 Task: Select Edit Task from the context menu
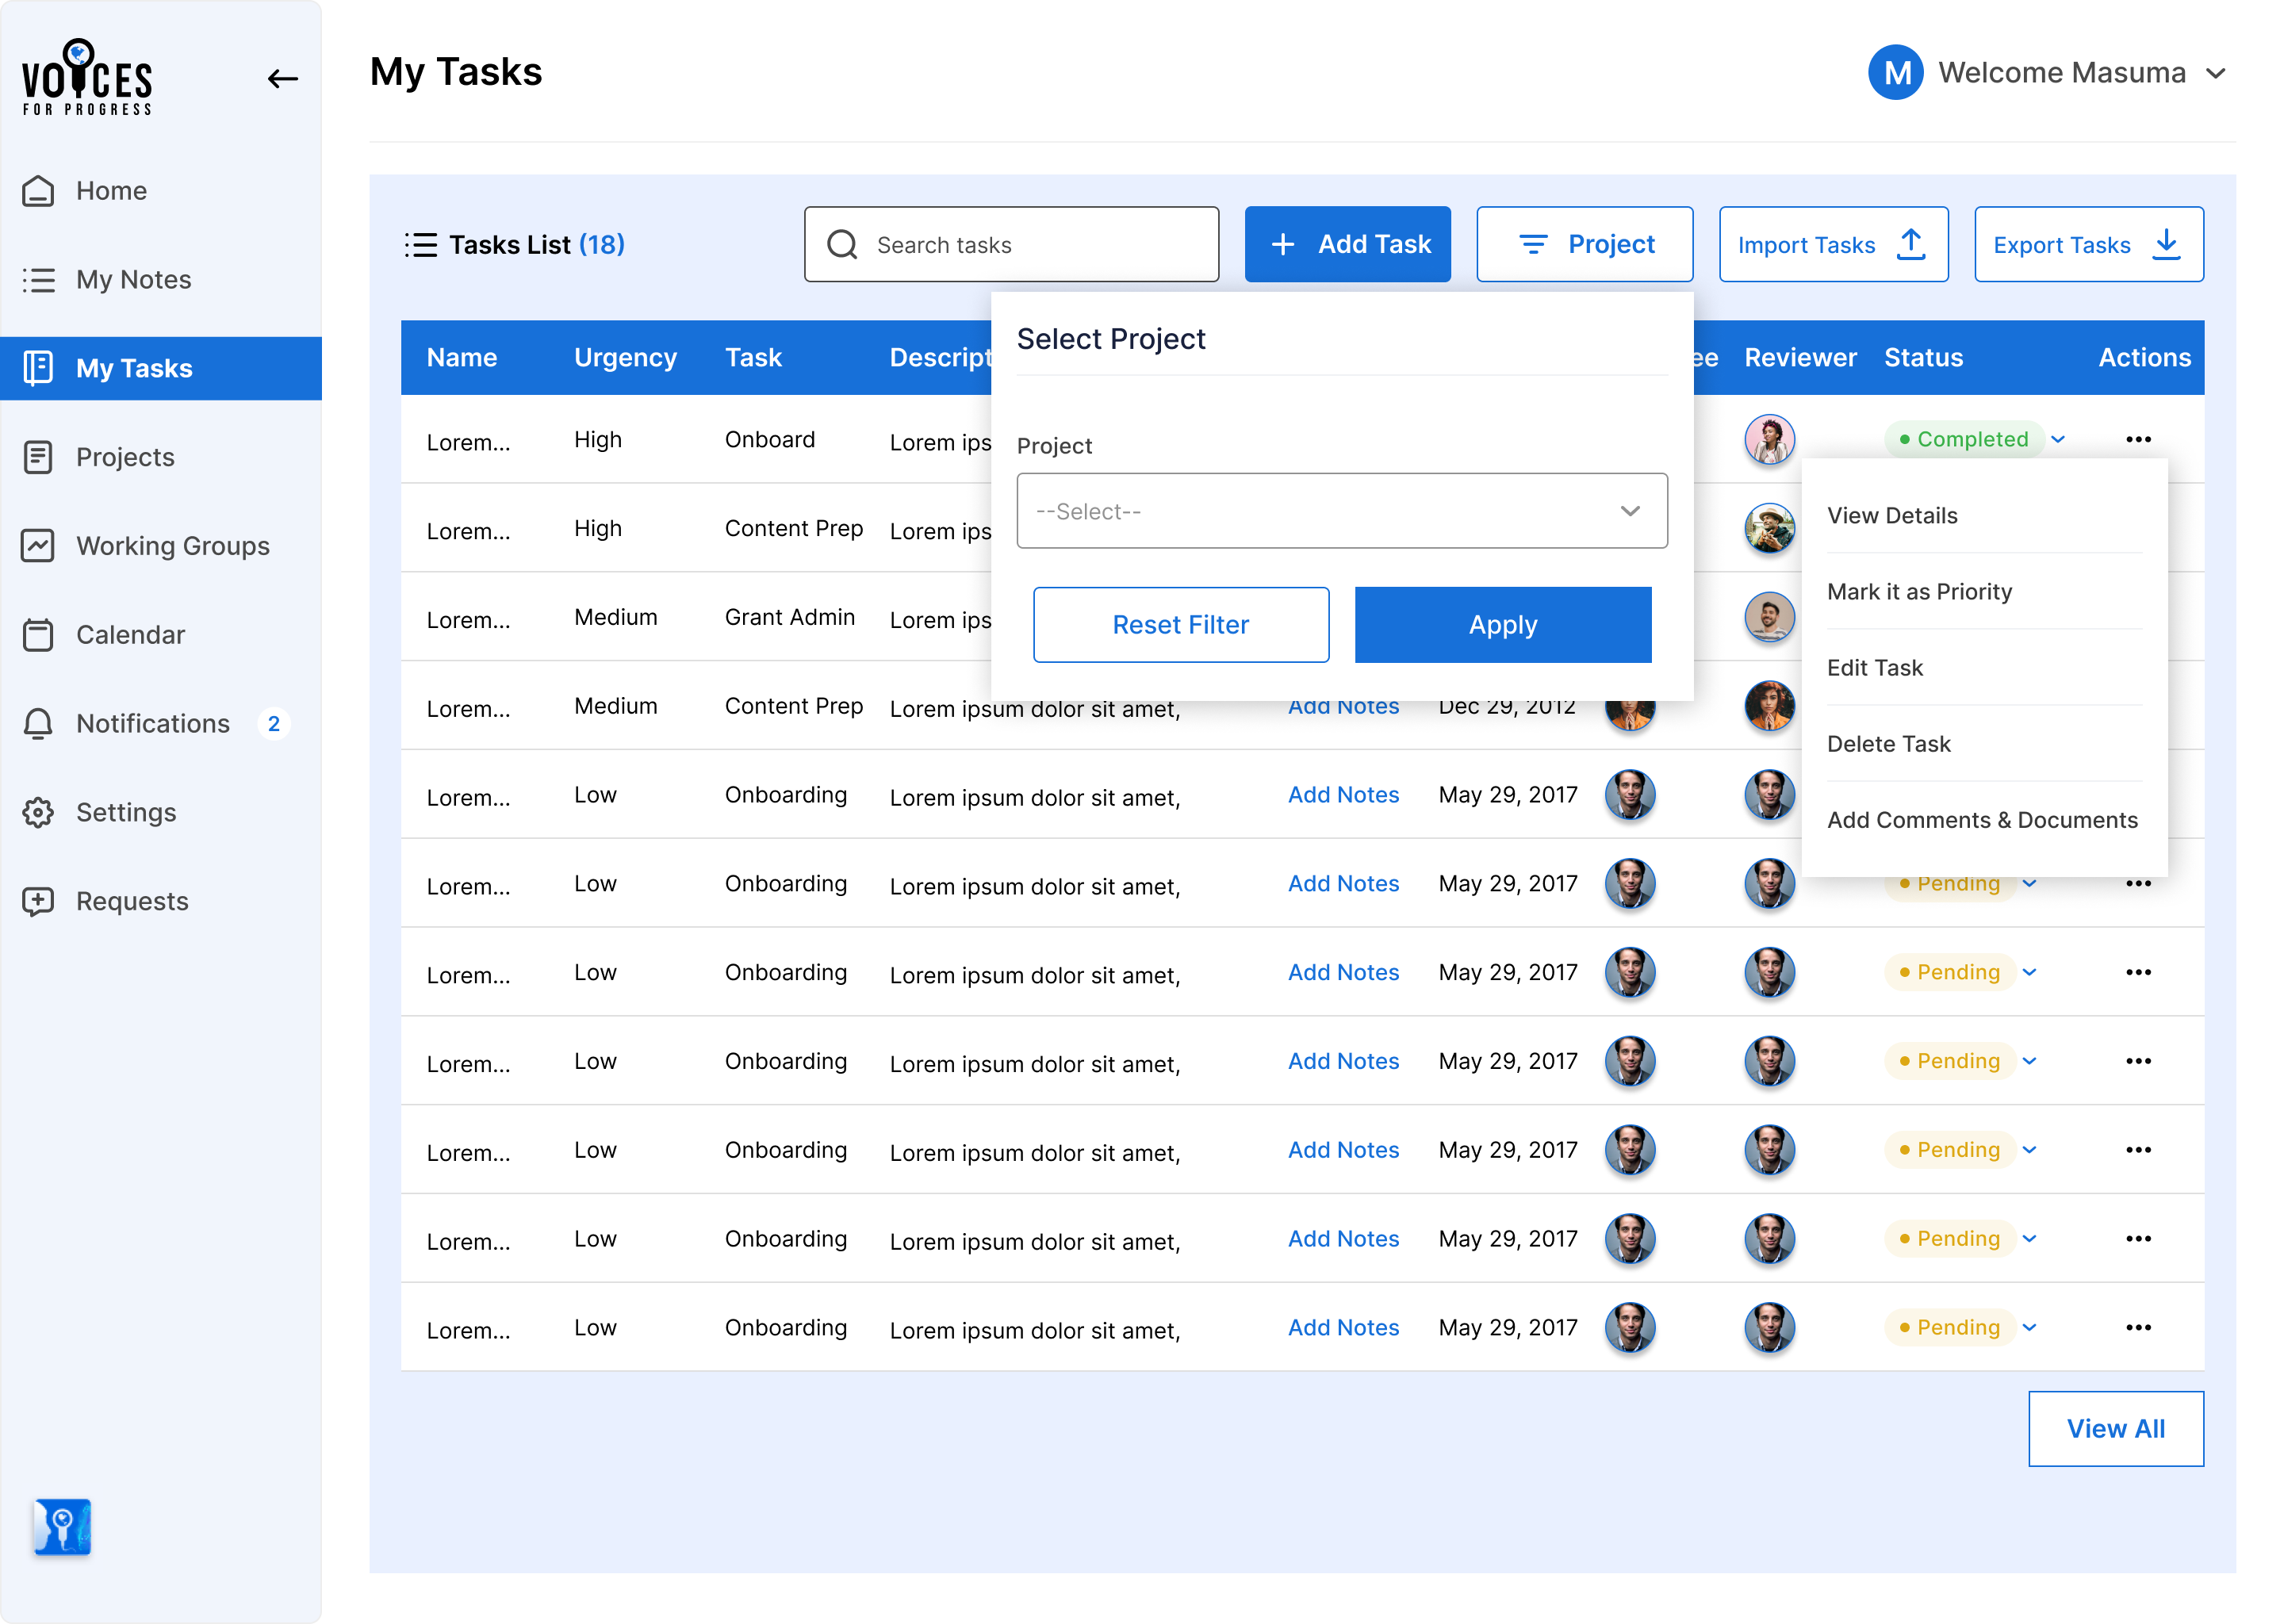click(x=1875, y=667)
